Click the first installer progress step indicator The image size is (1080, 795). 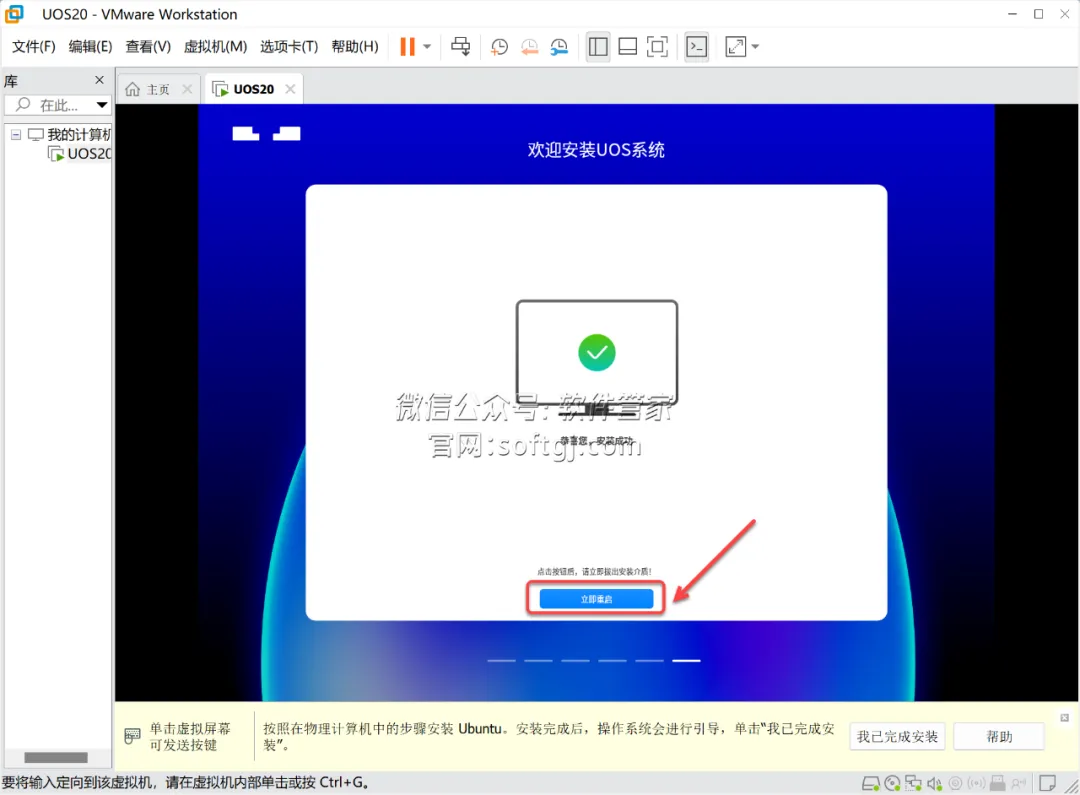coord(501,661)
